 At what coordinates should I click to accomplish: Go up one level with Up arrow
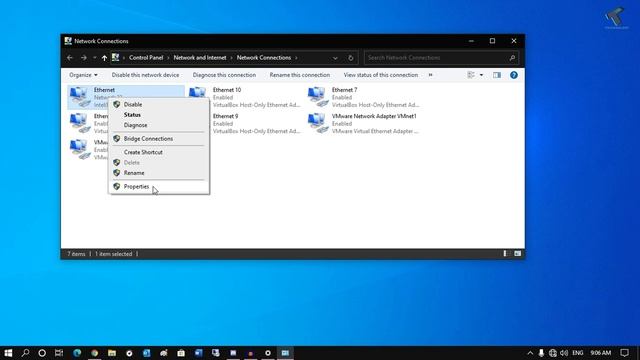click(x=104, y=58)
